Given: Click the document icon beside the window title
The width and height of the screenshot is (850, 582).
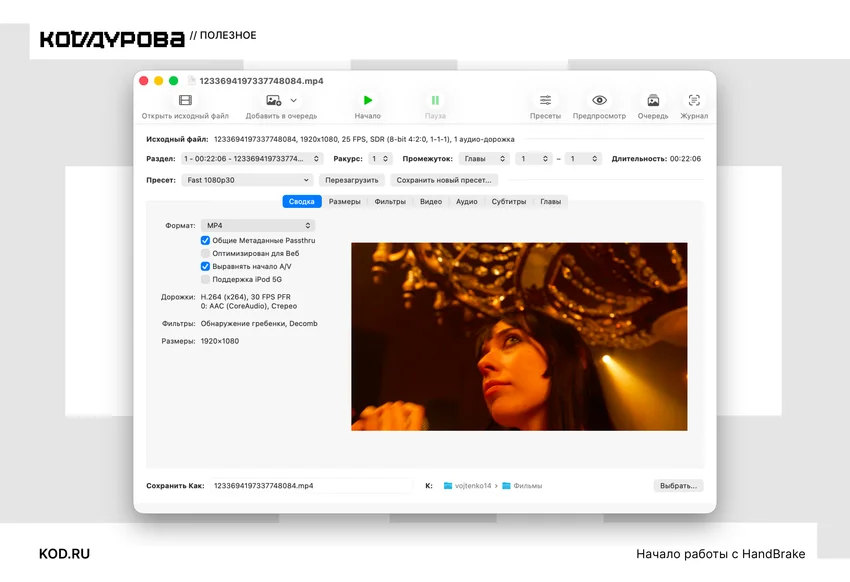Looking at the screenshot, I should 191,81.
